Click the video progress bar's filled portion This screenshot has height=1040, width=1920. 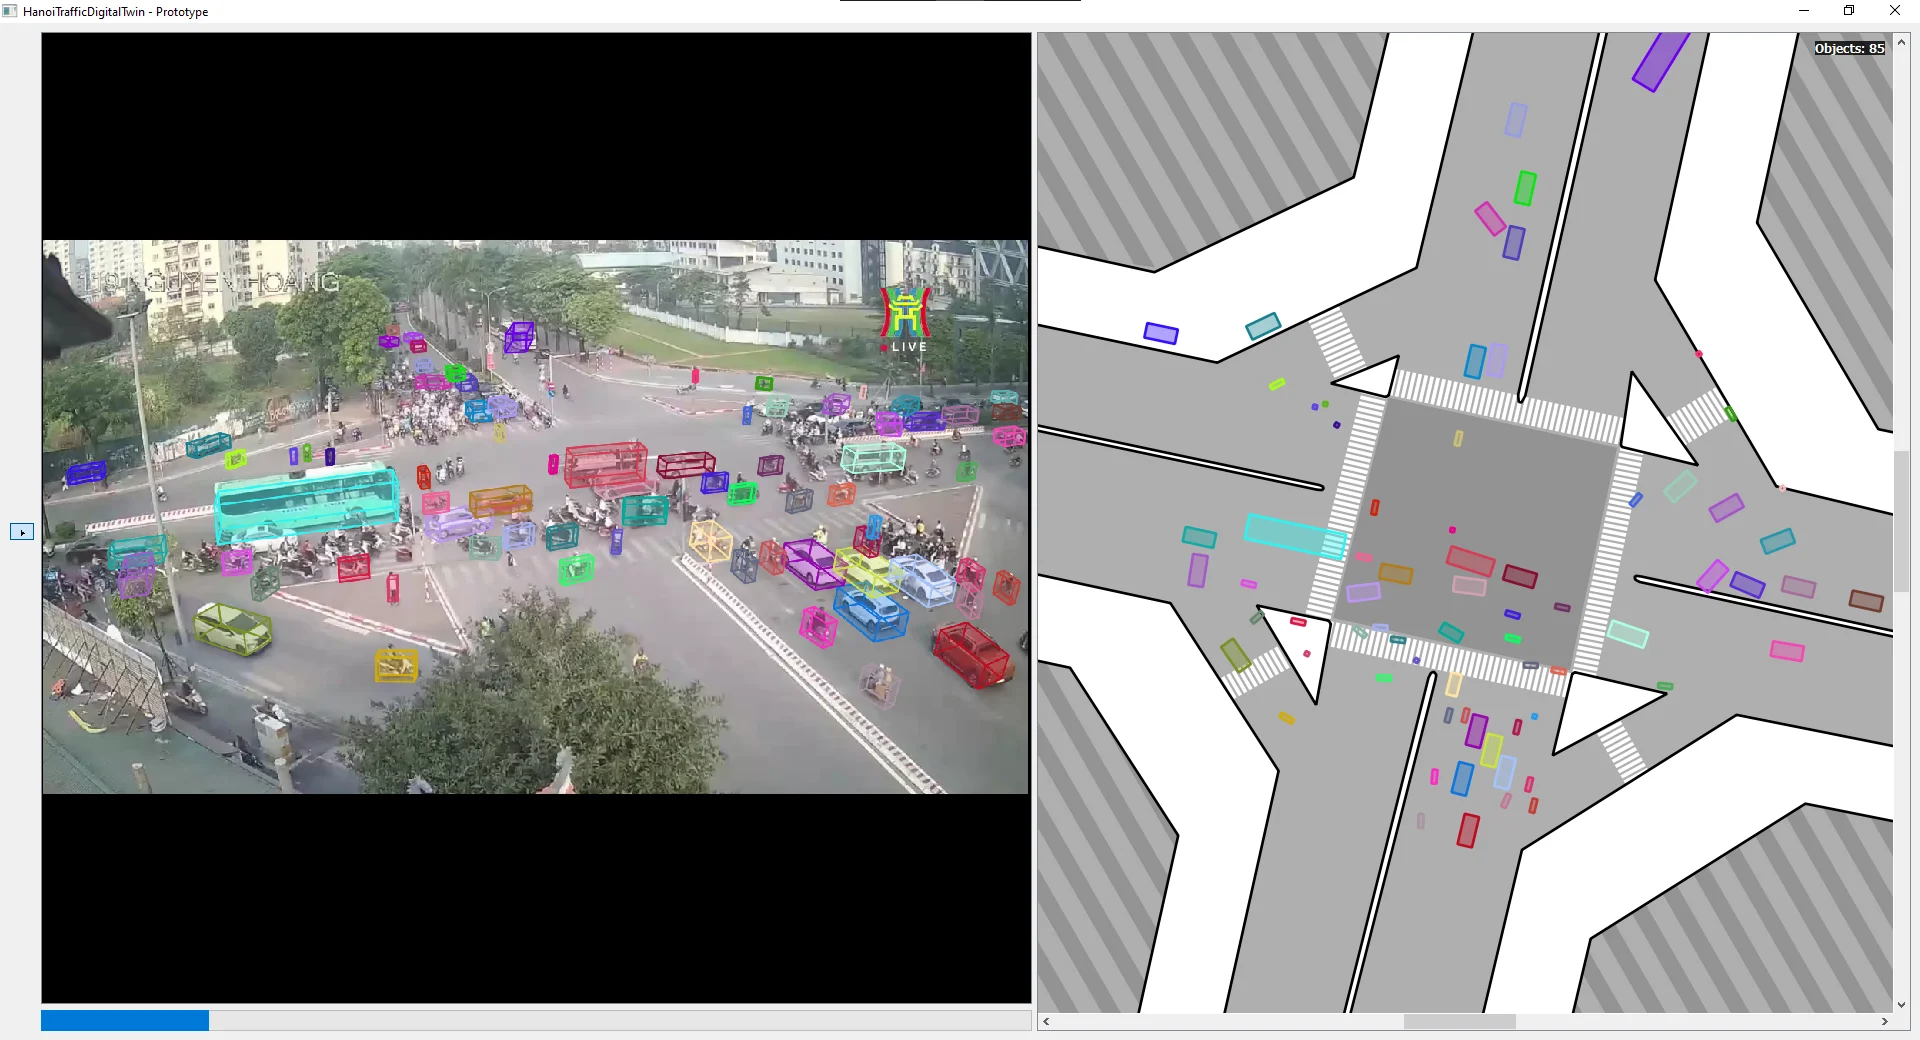pyautogui.click(x=124, y=1020)
